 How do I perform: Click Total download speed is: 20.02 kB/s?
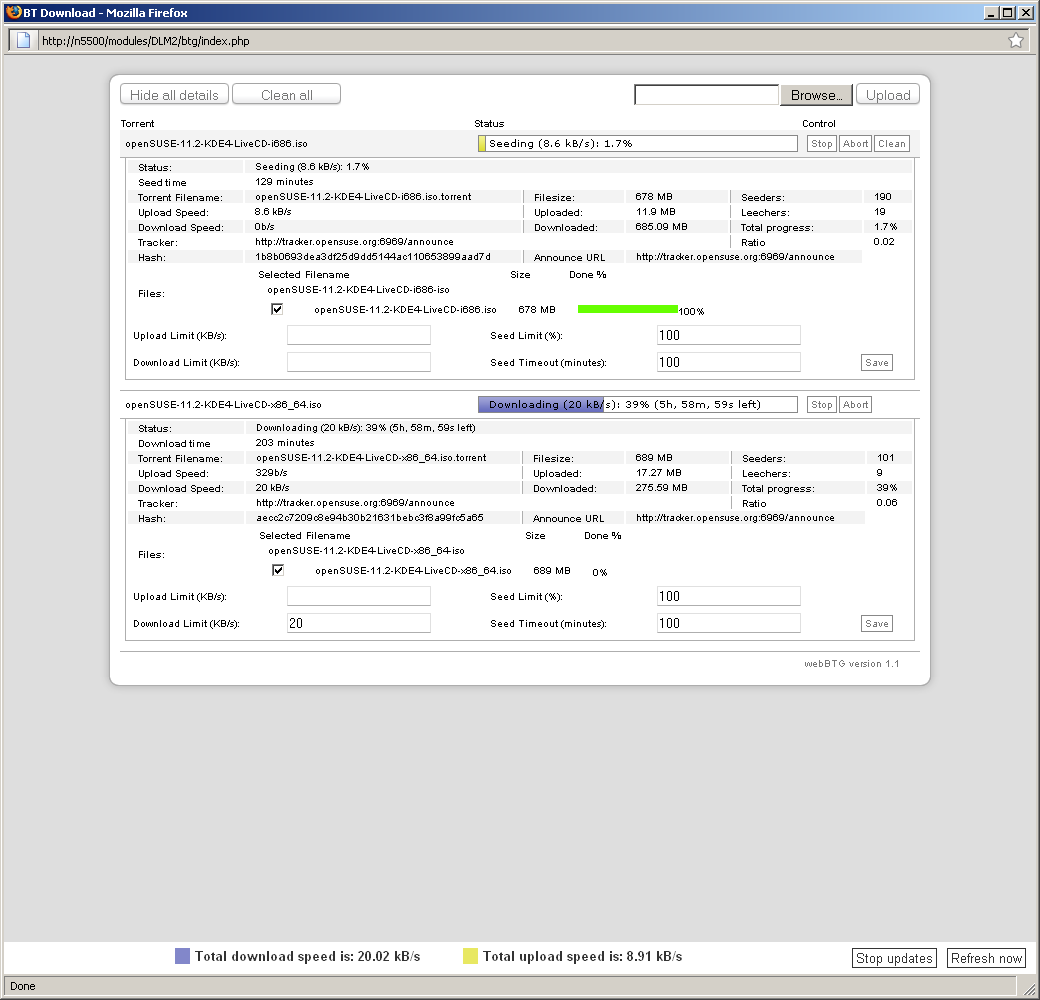[308, 956]
